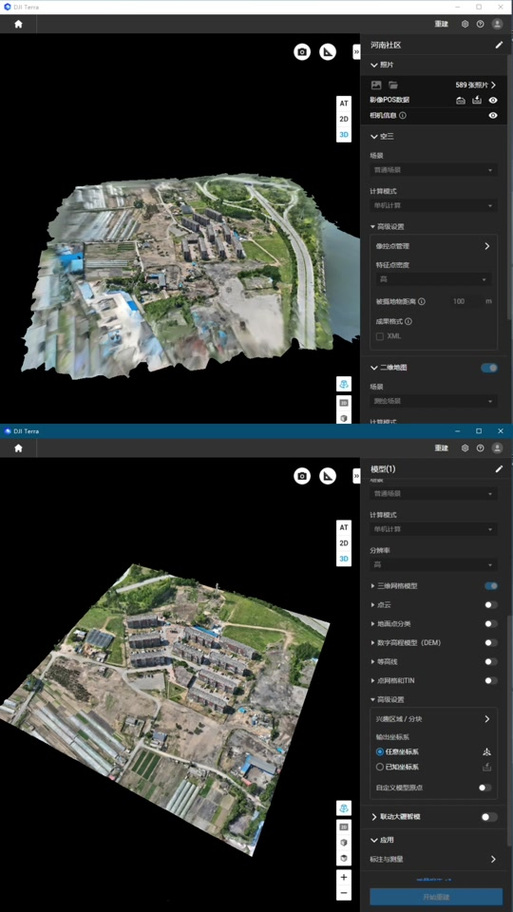The width and height of the screenshot is (513, 912).
Task: Click the 开始重建 button
Action: [x=436, y=896]
